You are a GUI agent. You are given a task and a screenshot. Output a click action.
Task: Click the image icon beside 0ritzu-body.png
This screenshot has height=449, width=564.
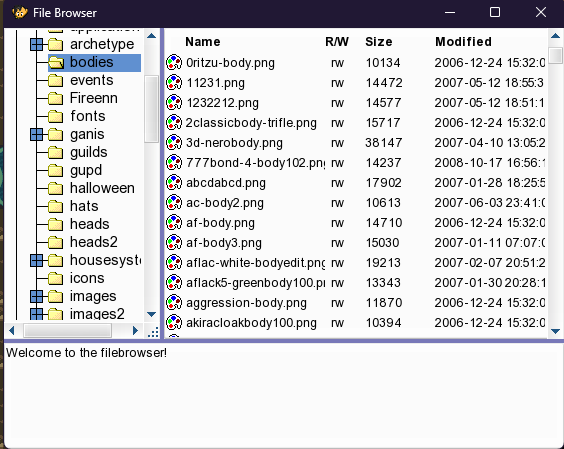pyautogui.click(x=174, y=63)
